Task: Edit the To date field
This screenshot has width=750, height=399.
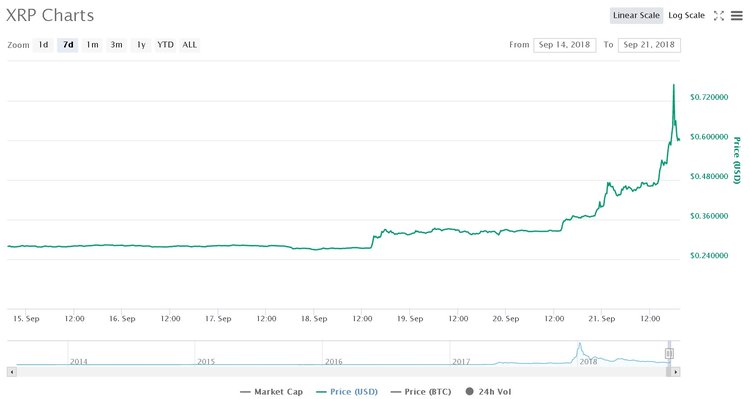Action: coord(649,45)
